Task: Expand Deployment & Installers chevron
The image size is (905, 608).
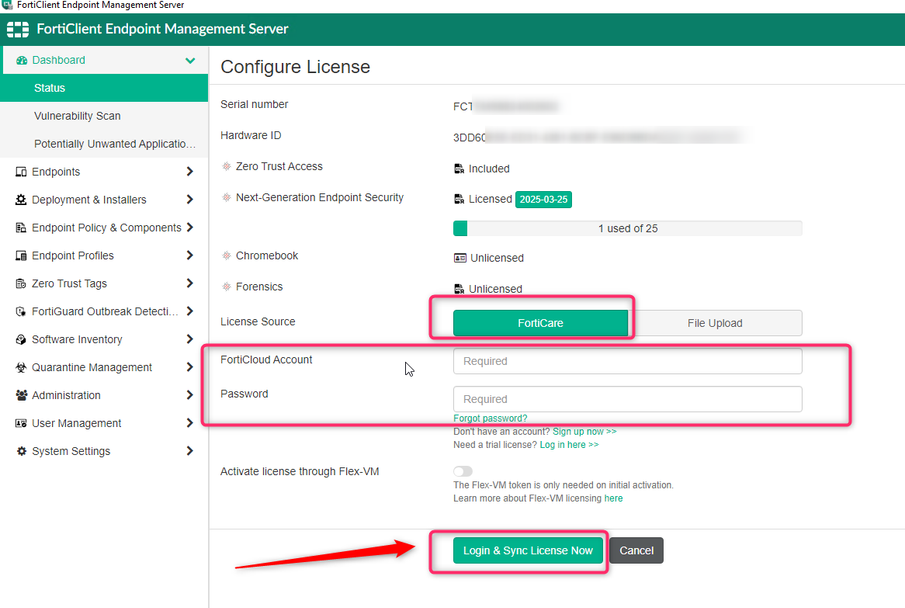Action: click(x=190, y=199)
